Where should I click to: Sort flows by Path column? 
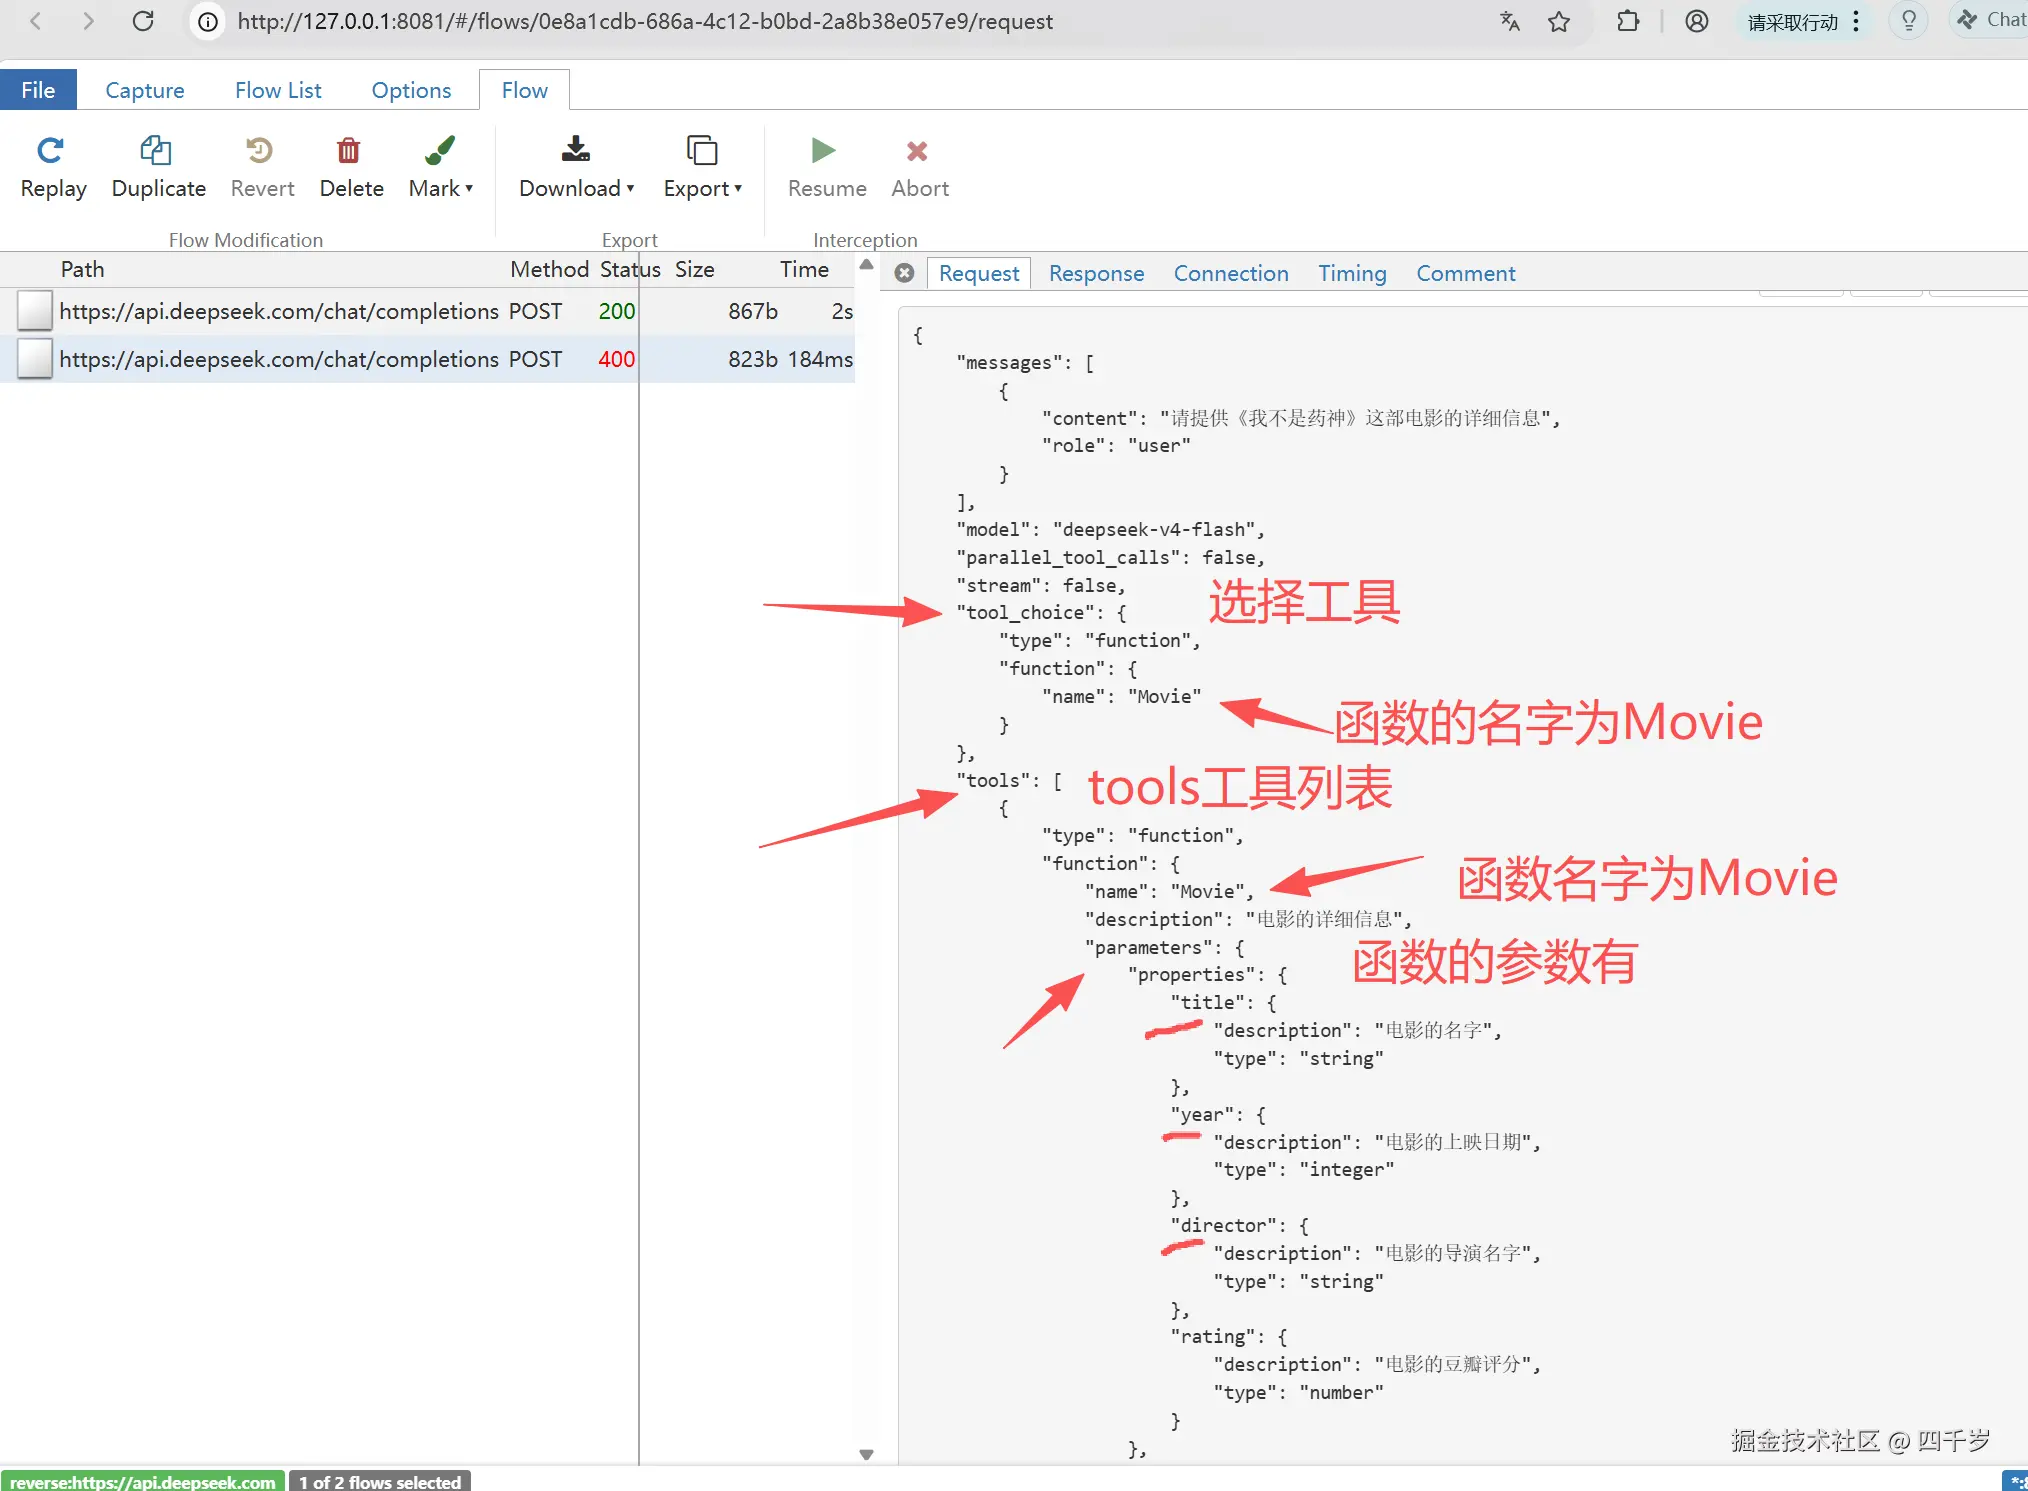click(x=82, y=269)
